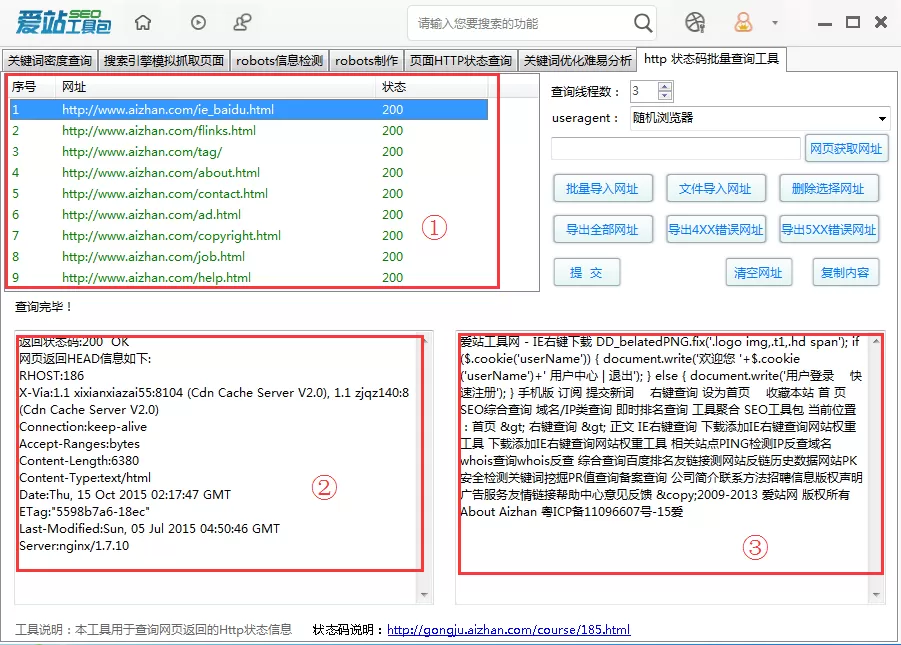Select row with help.html URL
The height and width of the screenshot is (645, 901).
[x=249, y=278]
